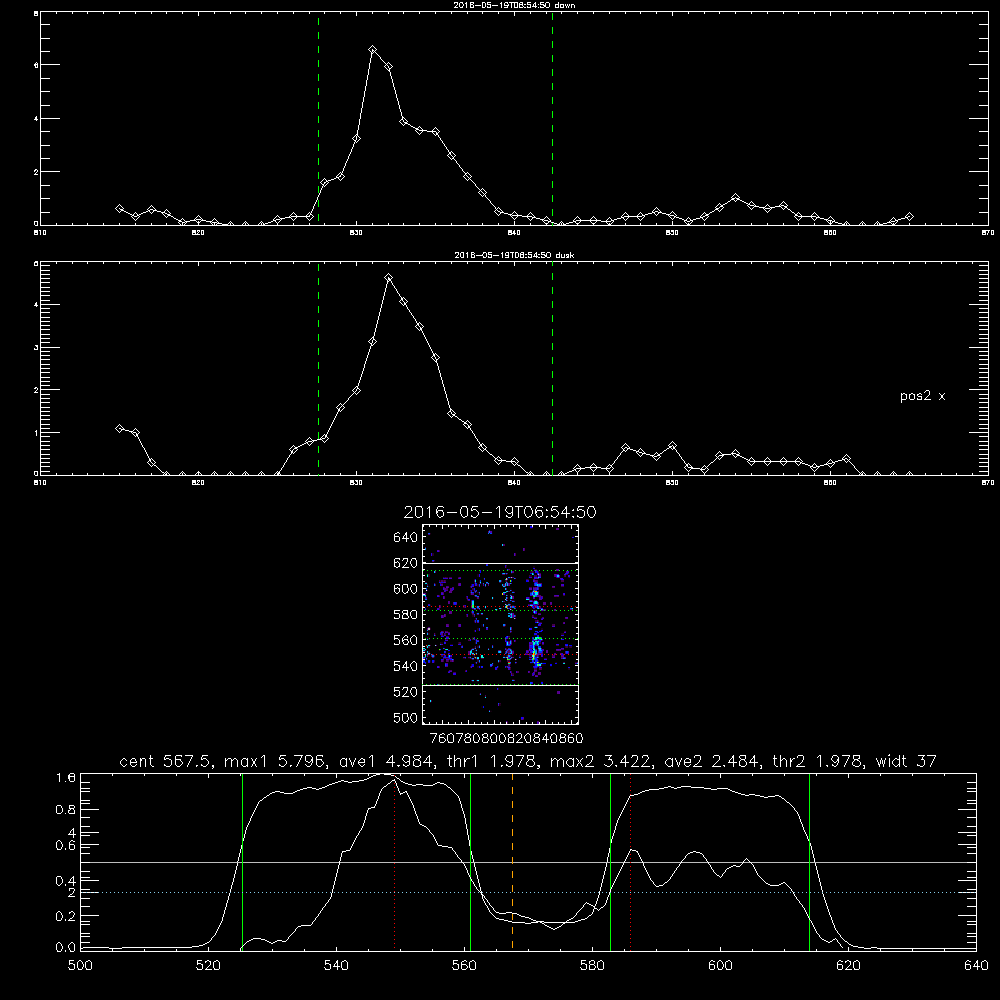The height and width of the screenshot is (1000, 1000).
Task: Click right green dashed line in dawn plot
Action: [x=552, y=119]
